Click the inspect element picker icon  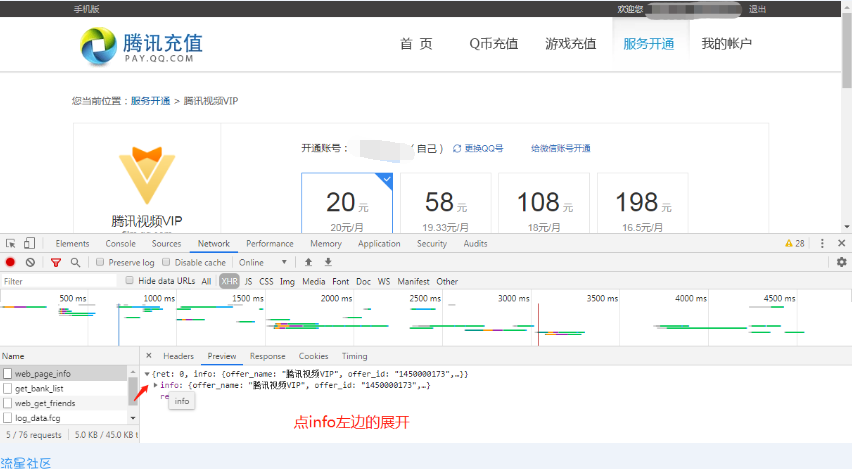(x=10, y=243)
